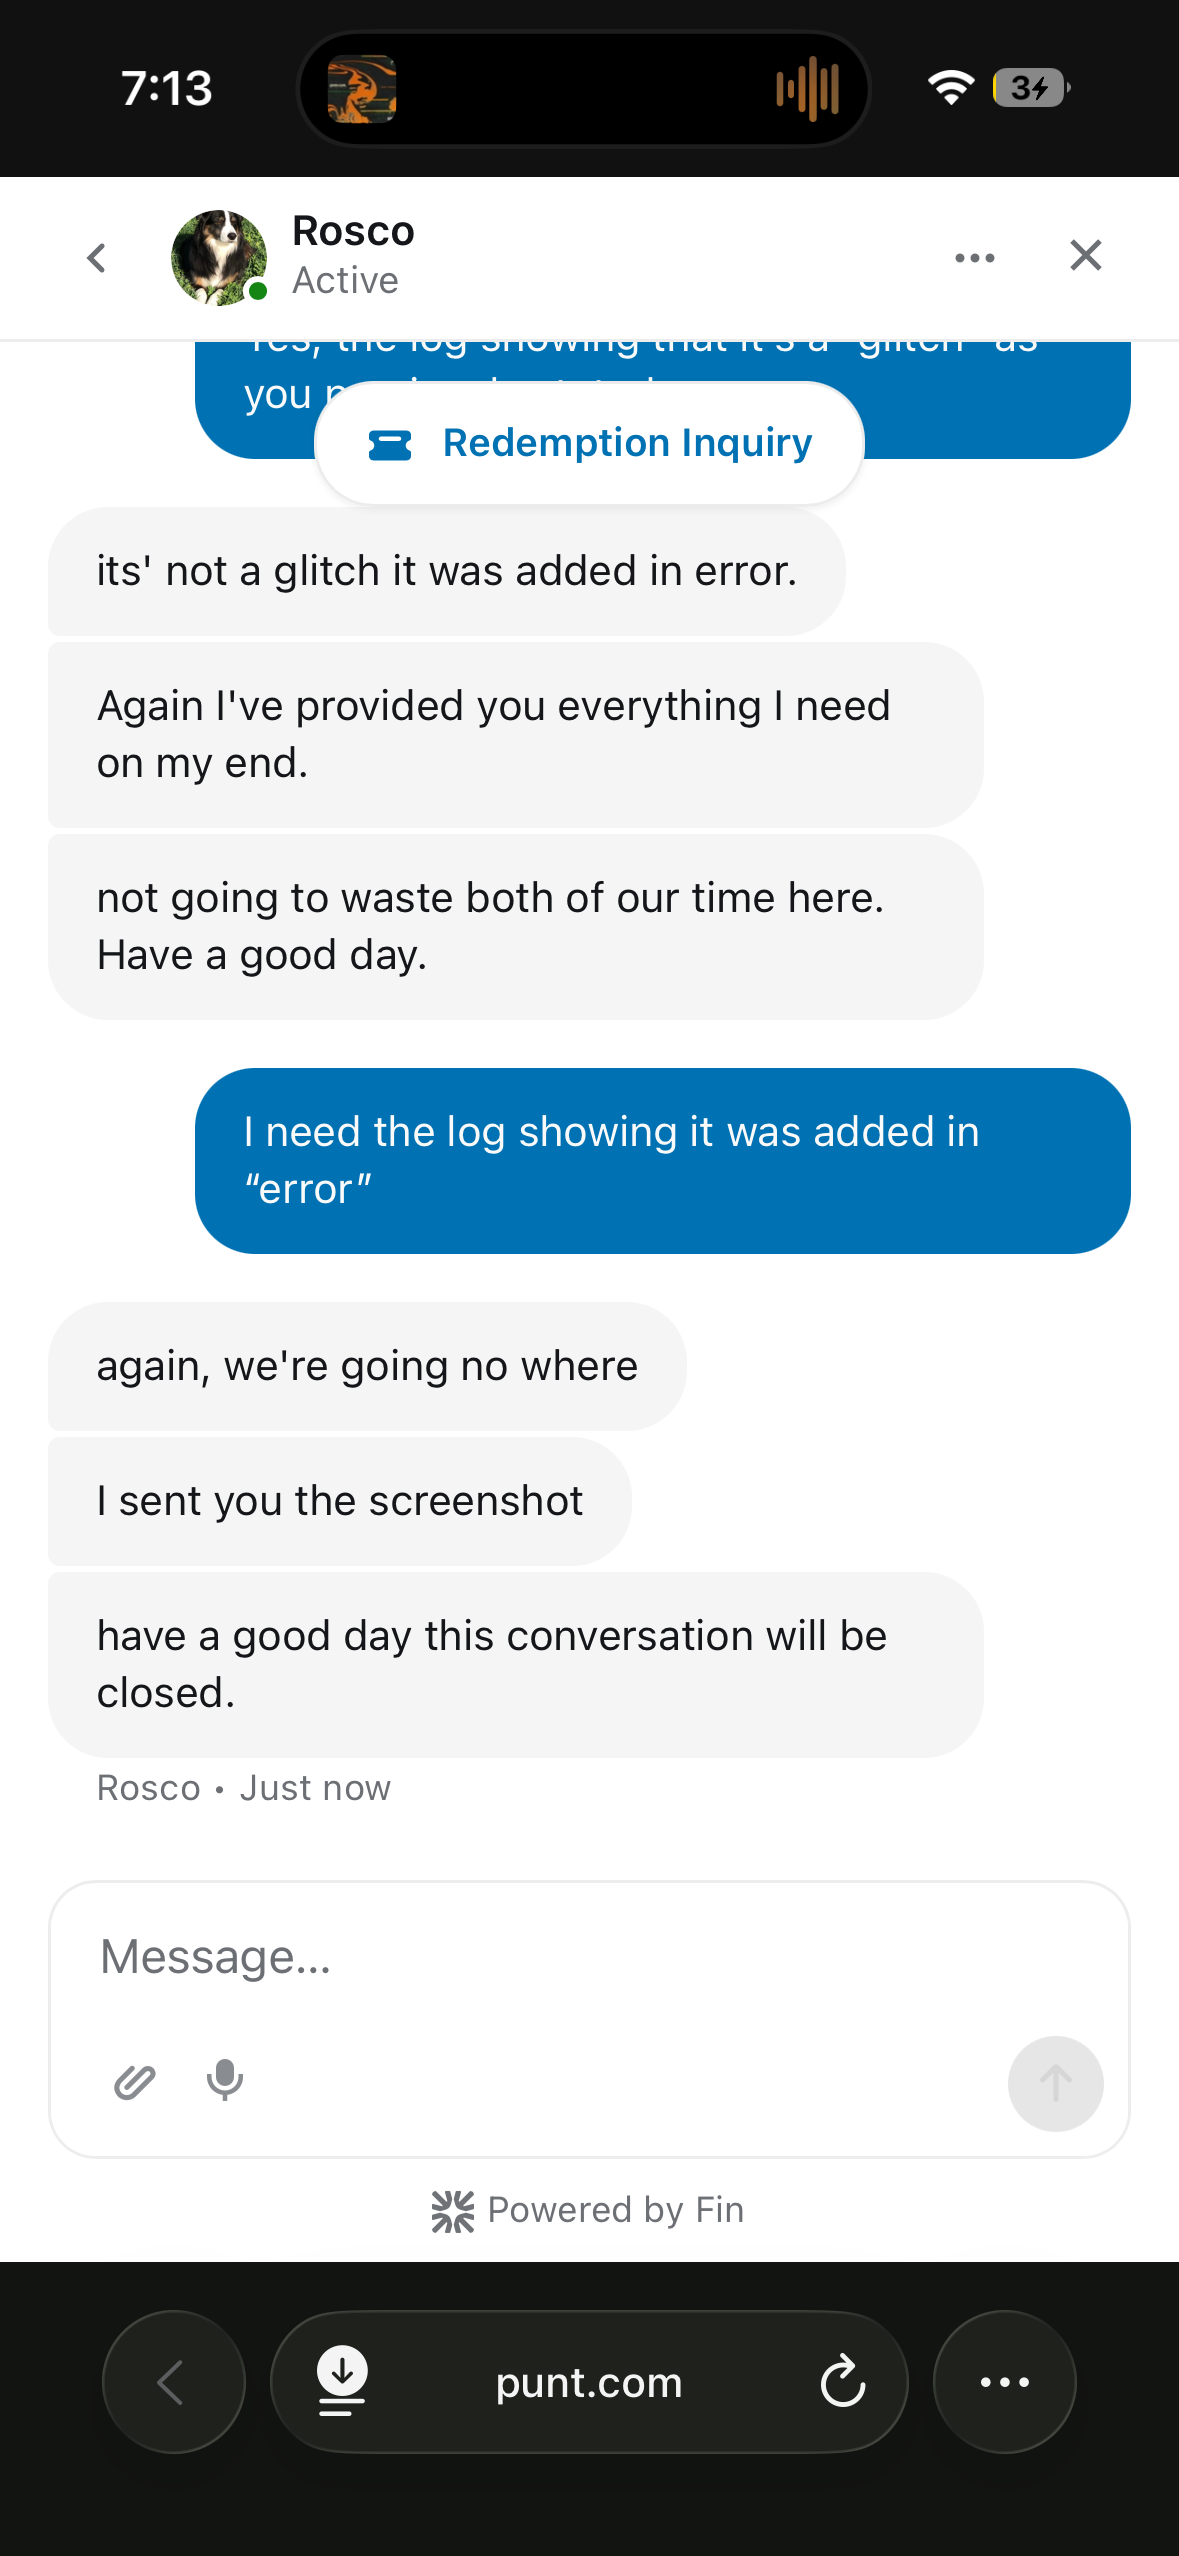Tap the now-playing artwork in Dynamic Island
The height and width of the screenshot is (2556, 1179).
pos(362,89)
